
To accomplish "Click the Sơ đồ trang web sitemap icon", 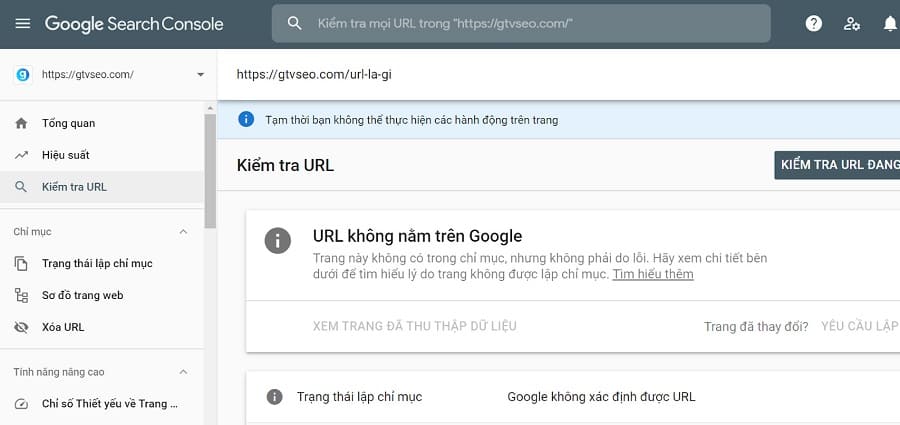I will point(21,296).
